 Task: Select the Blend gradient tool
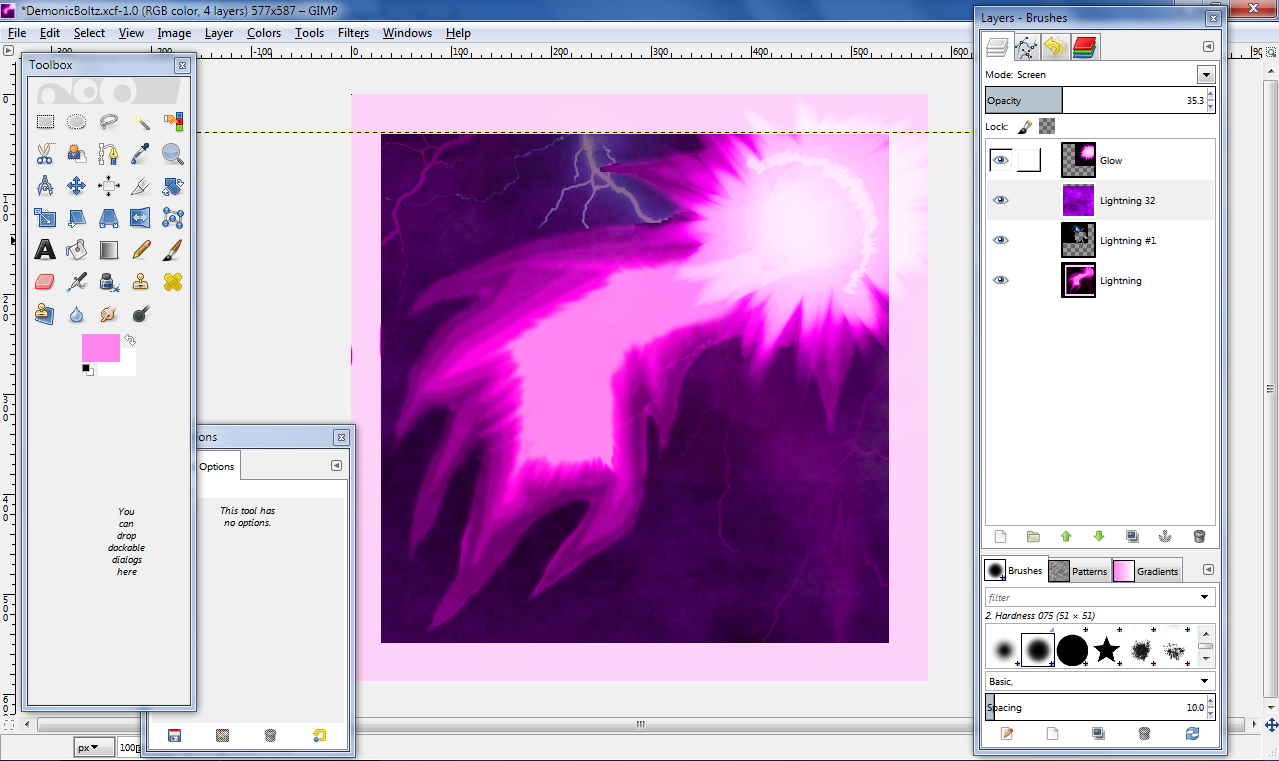click(108, 250)
